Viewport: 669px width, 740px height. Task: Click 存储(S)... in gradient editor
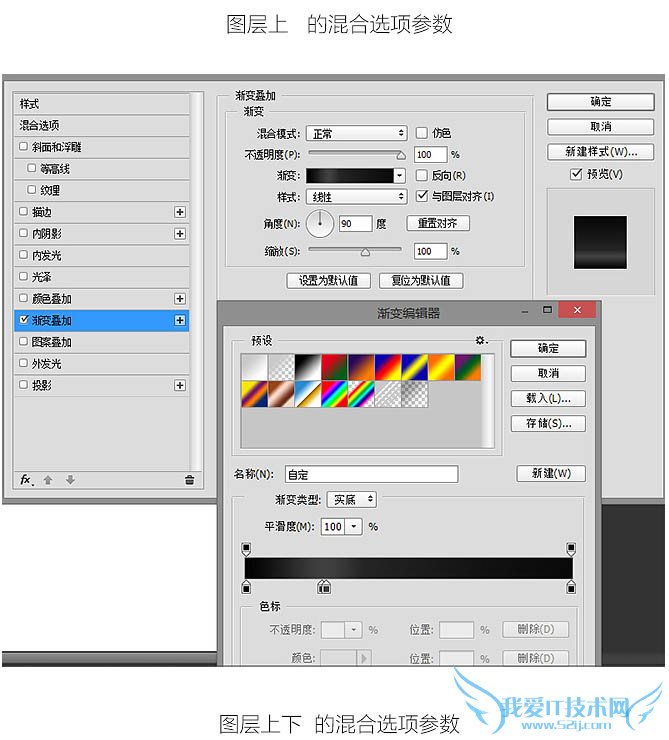pos(548,423)
